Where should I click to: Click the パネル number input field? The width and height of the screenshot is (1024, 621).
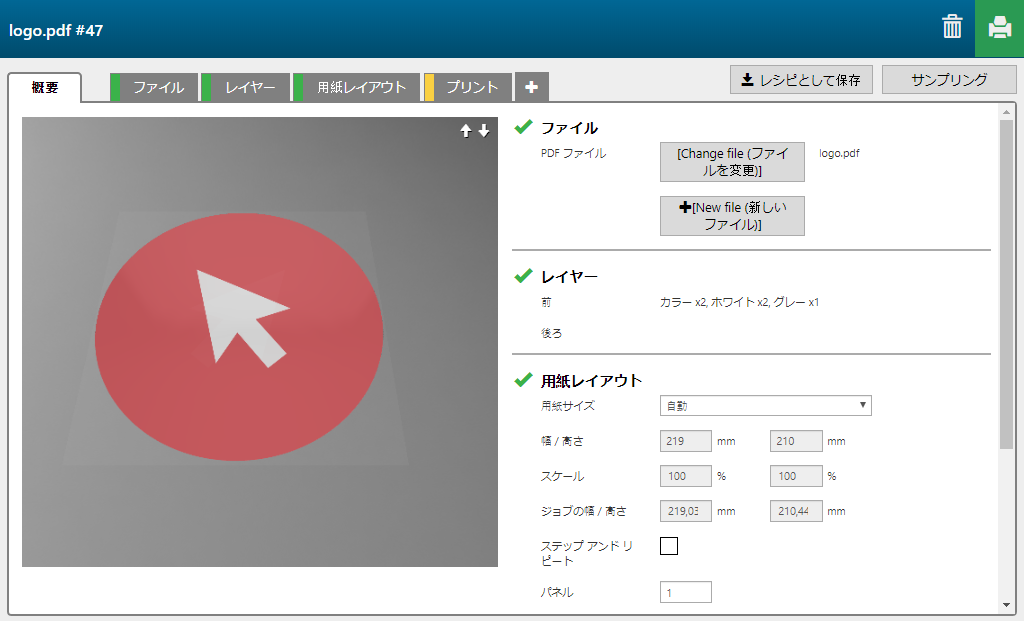point(685,592)
